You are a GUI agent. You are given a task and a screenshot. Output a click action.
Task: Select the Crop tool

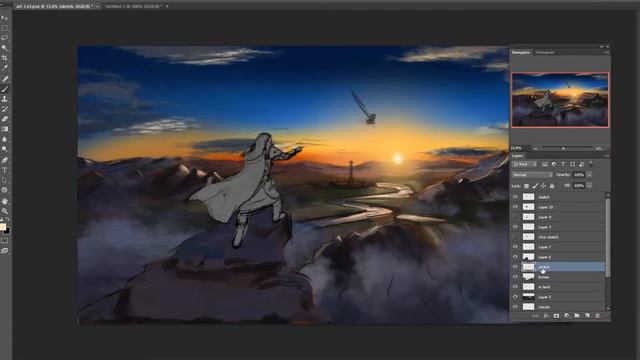[x=4, y=58]
